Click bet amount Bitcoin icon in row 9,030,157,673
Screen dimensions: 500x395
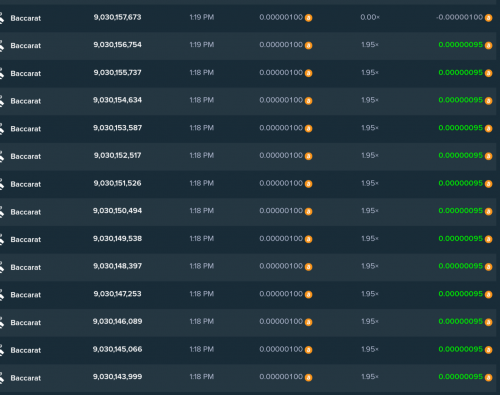309,18
